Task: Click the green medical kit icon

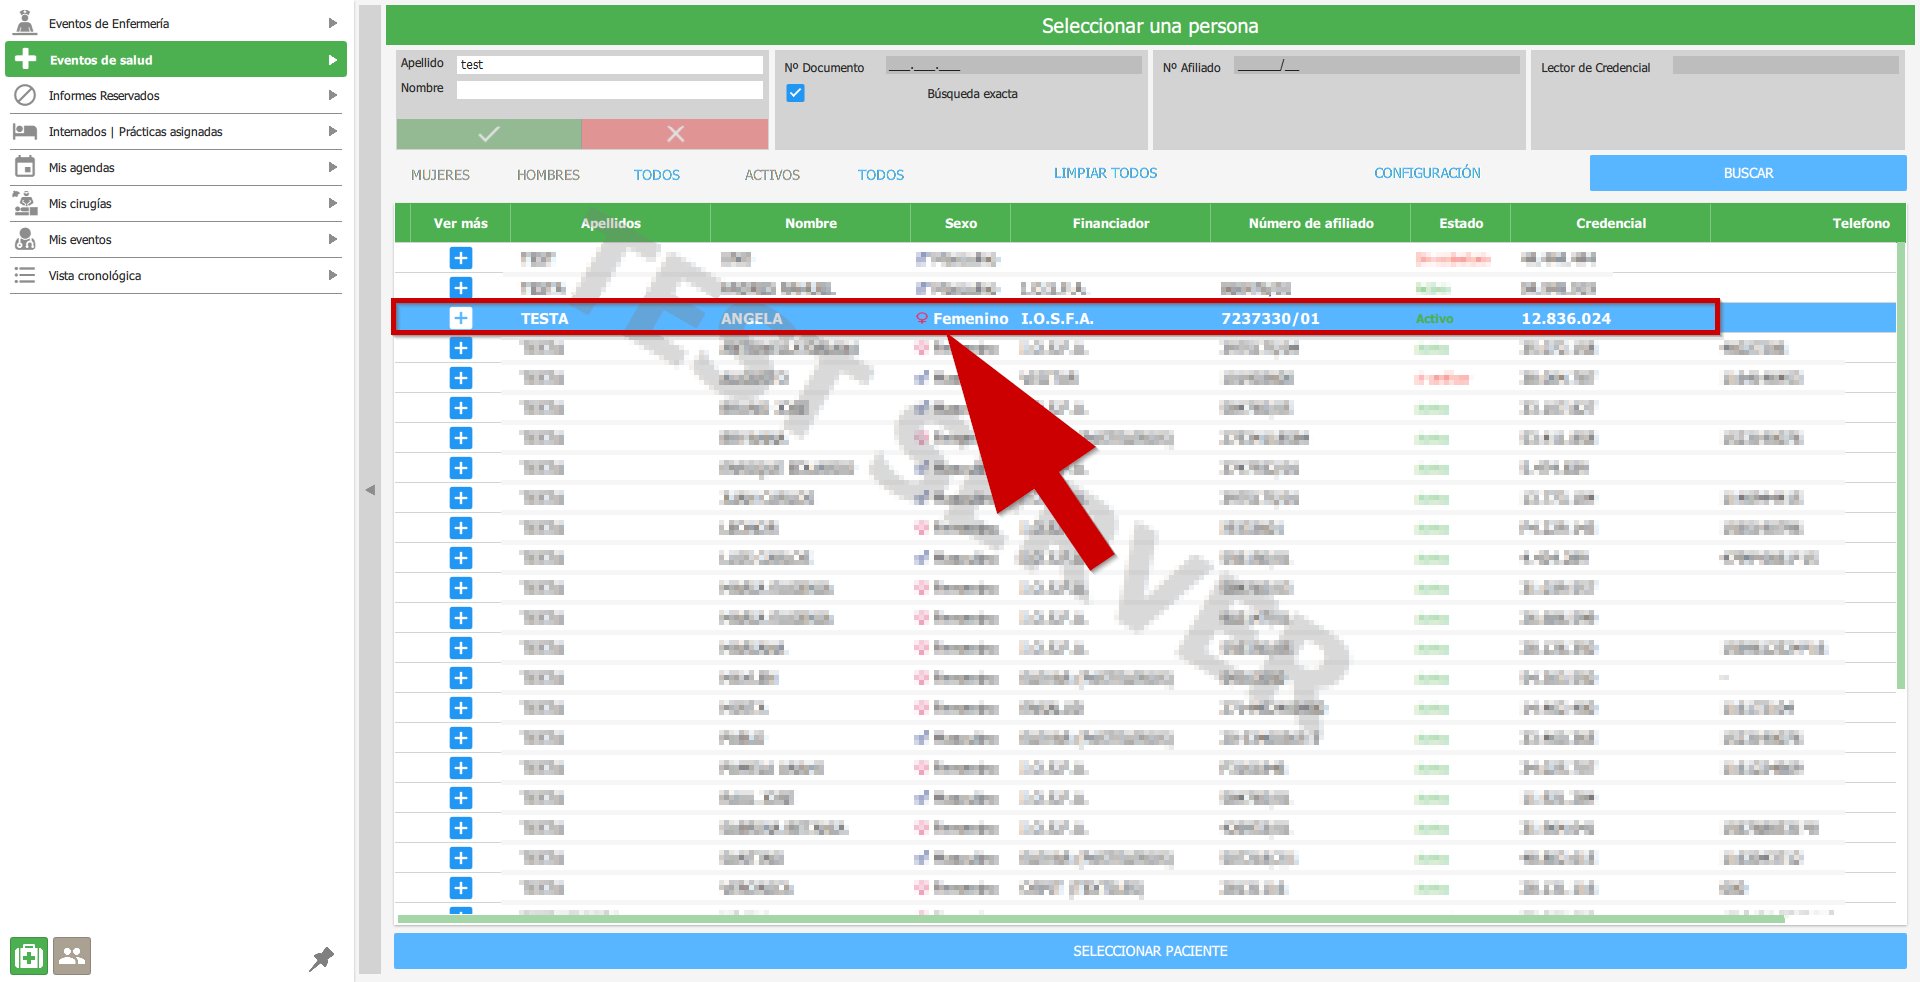Action: (x=29, y=956)
